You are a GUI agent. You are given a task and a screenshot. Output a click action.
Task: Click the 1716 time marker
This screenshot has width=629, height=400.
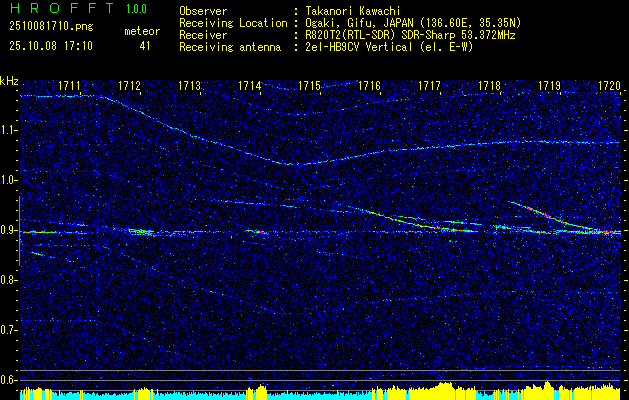[x=369, y=85]
